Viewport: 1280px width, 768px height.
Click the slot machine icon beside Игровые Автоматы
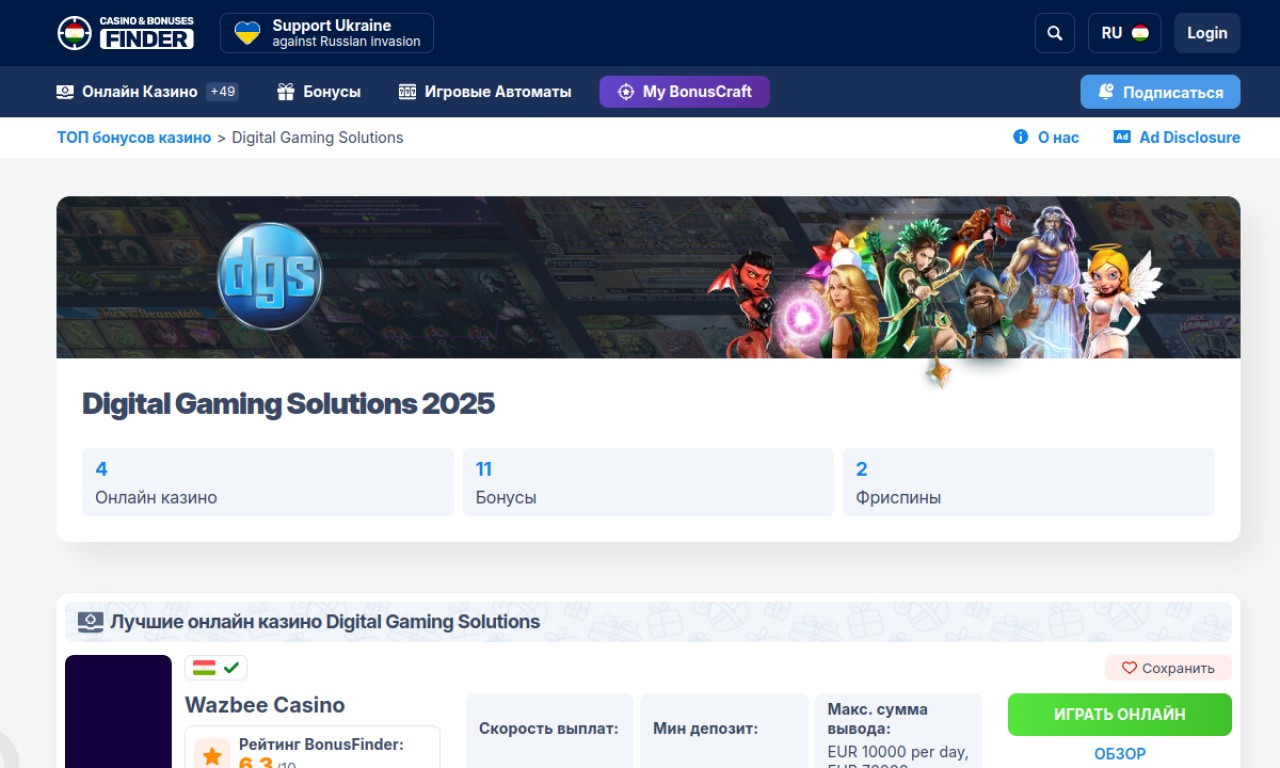pos(407,91)
